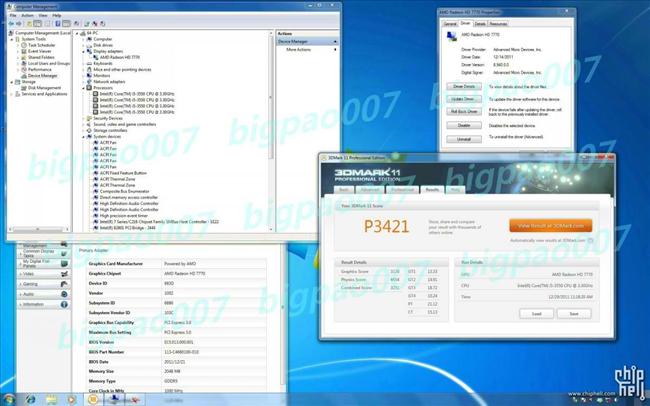Expand the Disk drives category
The image size is (650, 406).
click(83, 45)
